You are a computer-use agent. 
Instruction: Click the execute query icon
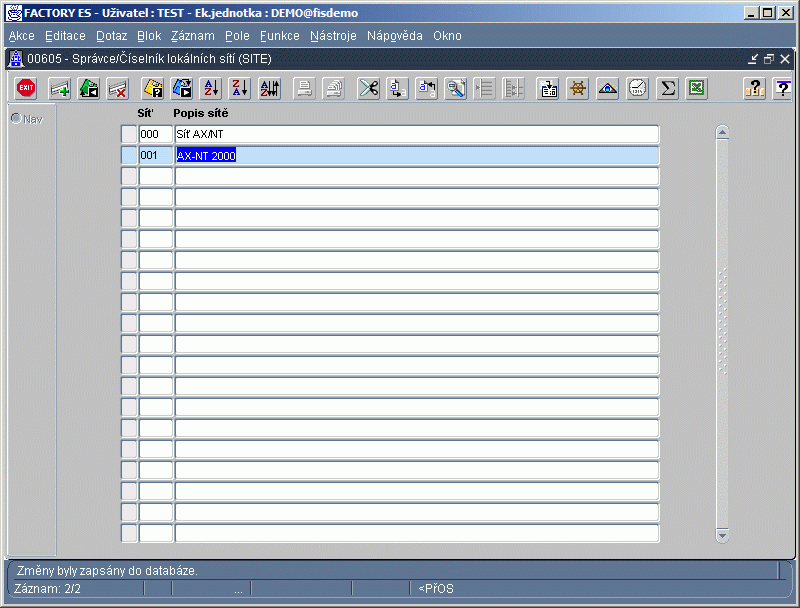[182, 89]
